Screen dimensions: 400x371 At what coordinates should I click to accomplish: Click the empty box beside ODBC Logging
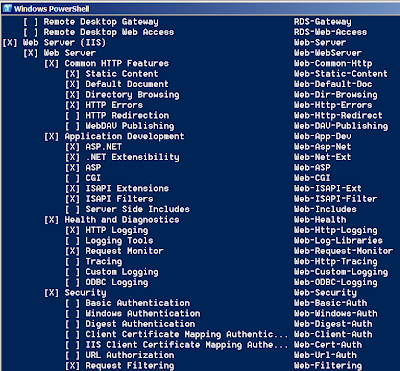coord(72,282)
